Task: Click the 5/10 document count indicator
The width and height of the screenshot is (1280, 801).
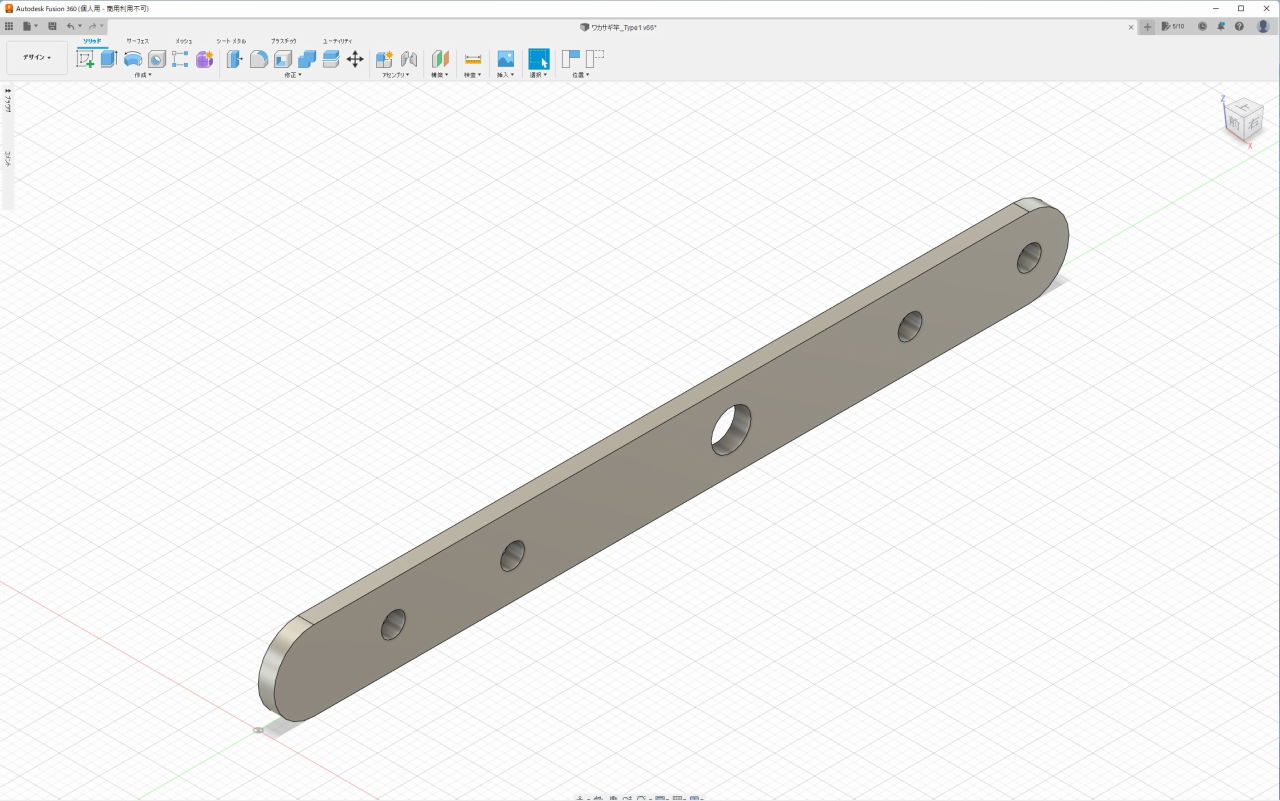Action: (1173, 27)
